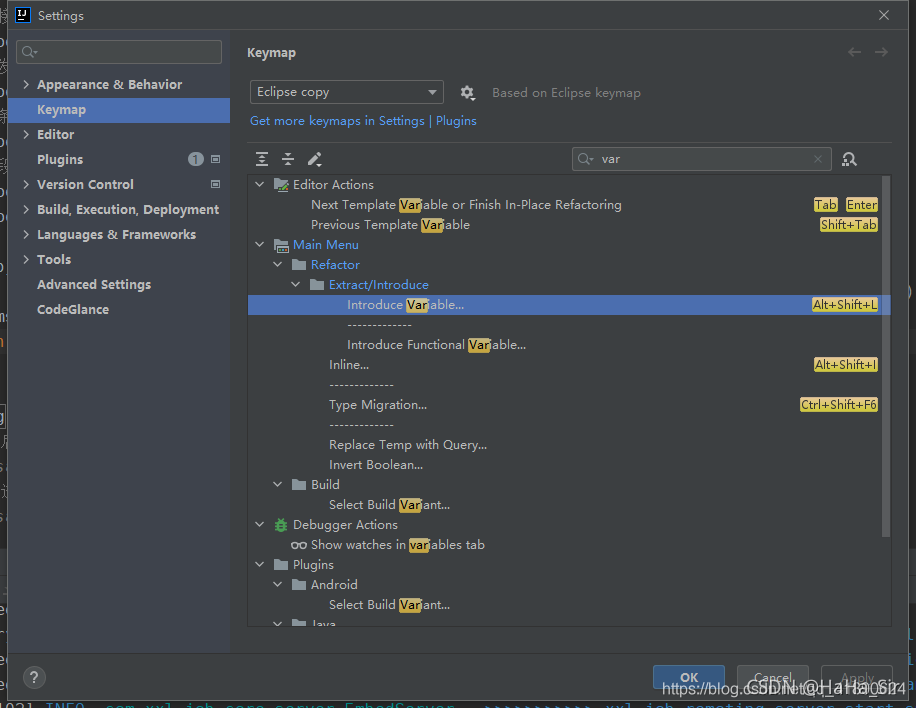
Task: Click the back navigation arrow
Action: pyautogui.click(x=855, y=53)
